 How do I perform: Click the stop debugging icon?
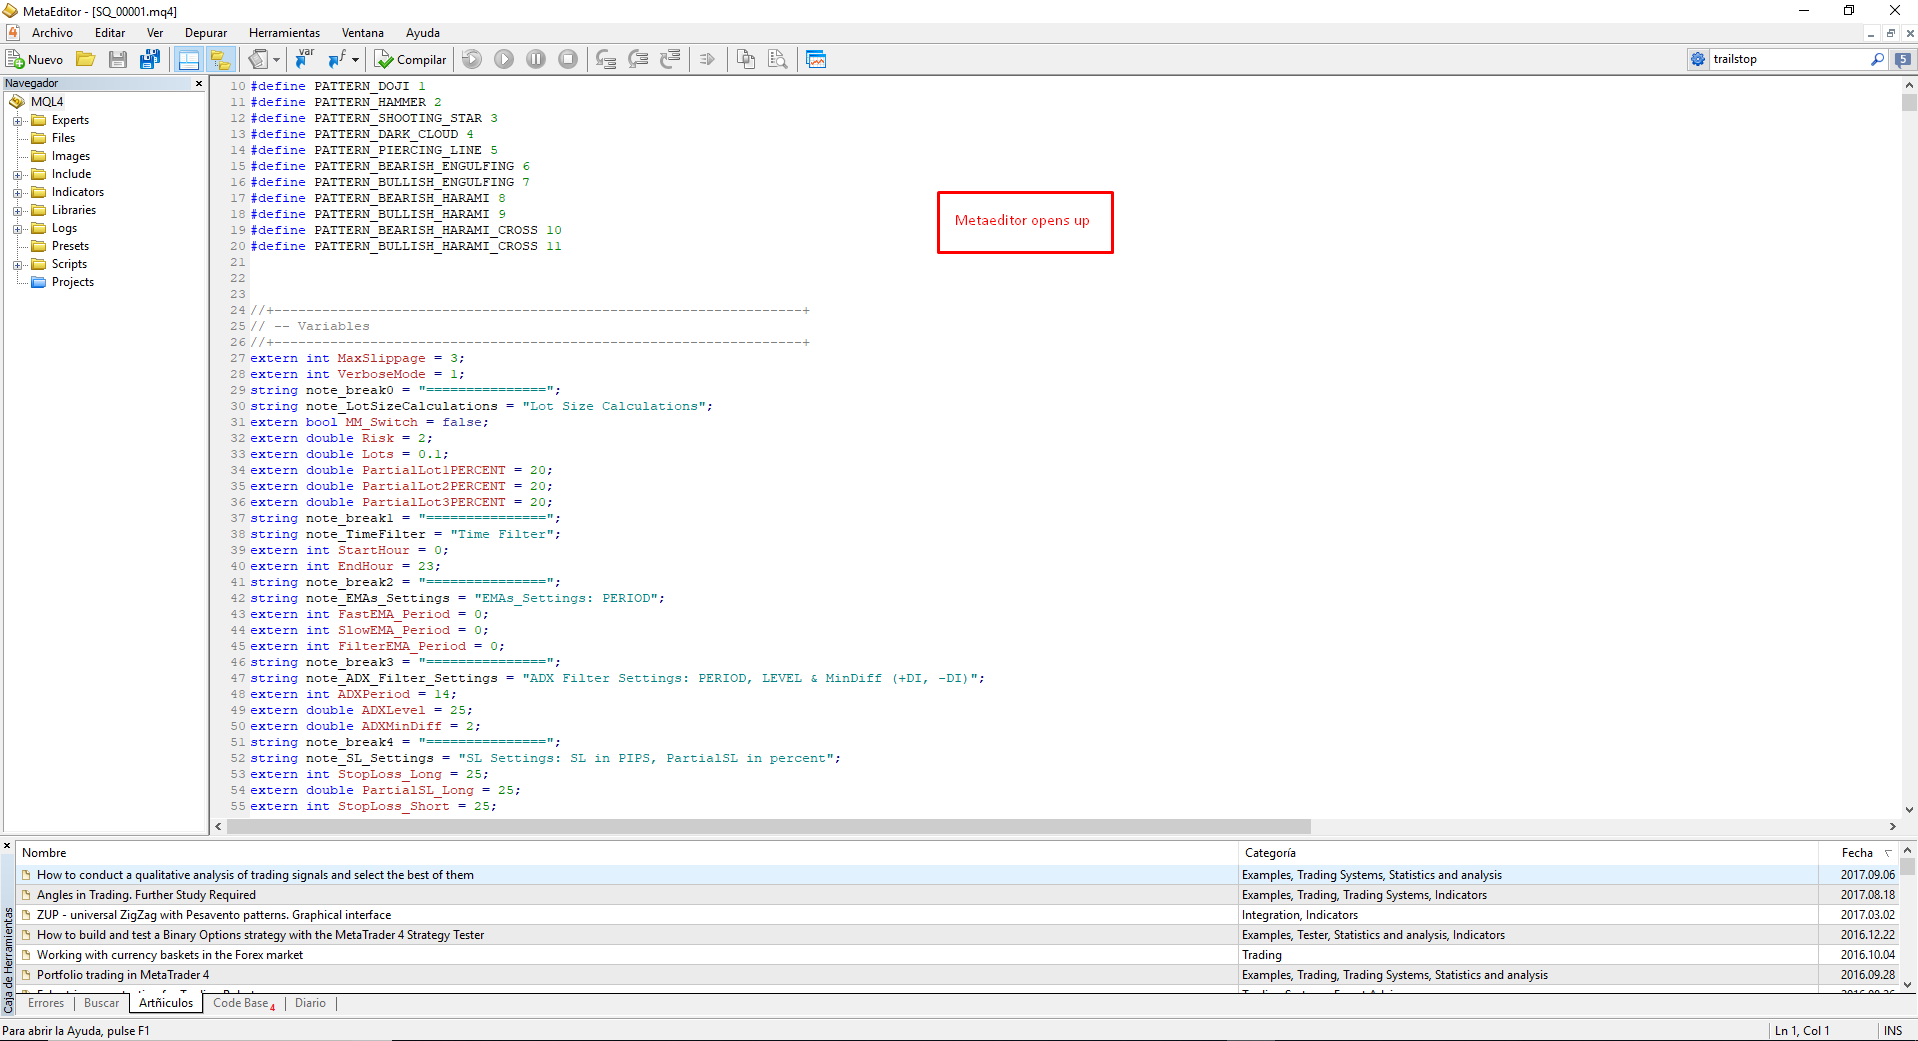click(x=568, y=59)
